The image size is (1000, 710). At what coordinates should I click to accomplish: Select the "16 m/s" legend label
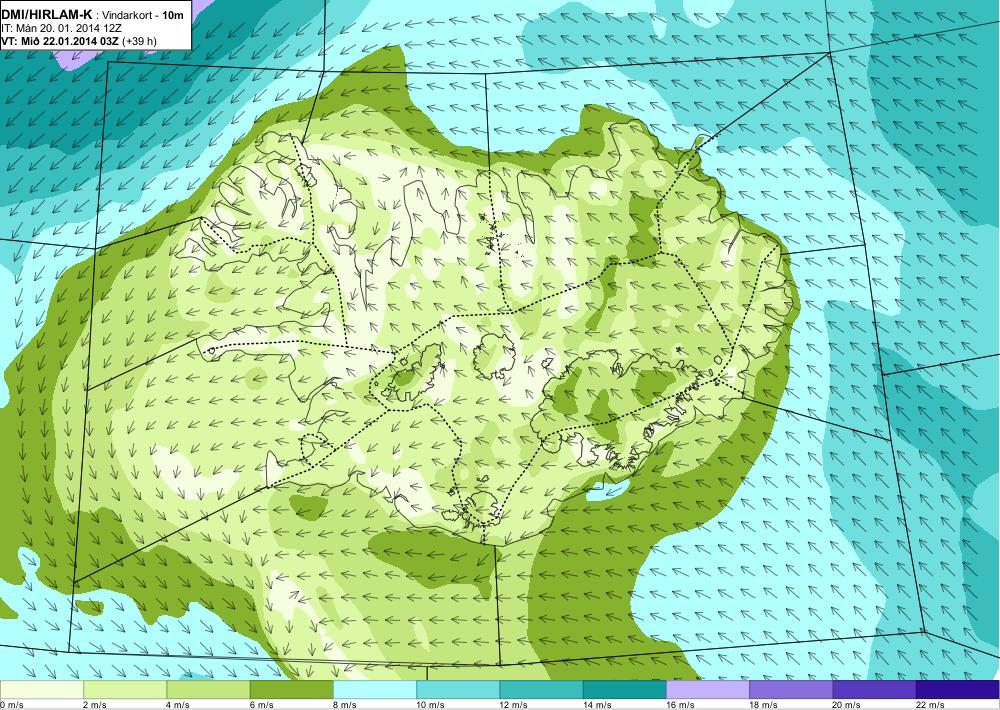(x=680, y=705)
